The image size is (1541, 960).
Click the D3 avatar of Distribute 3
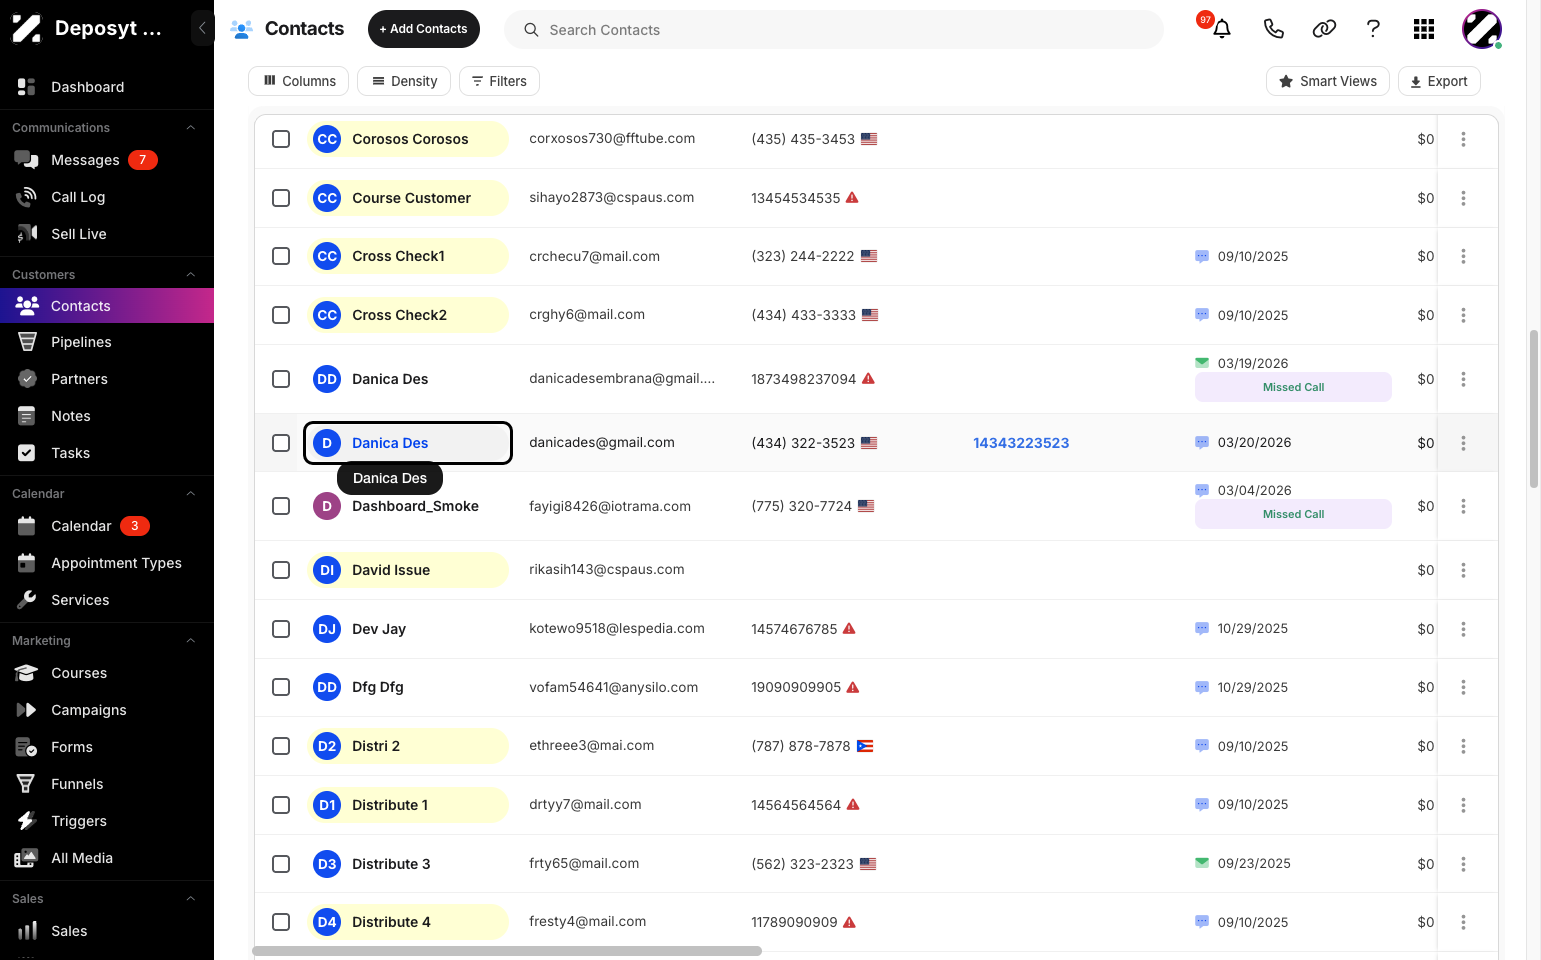point(327,864)
